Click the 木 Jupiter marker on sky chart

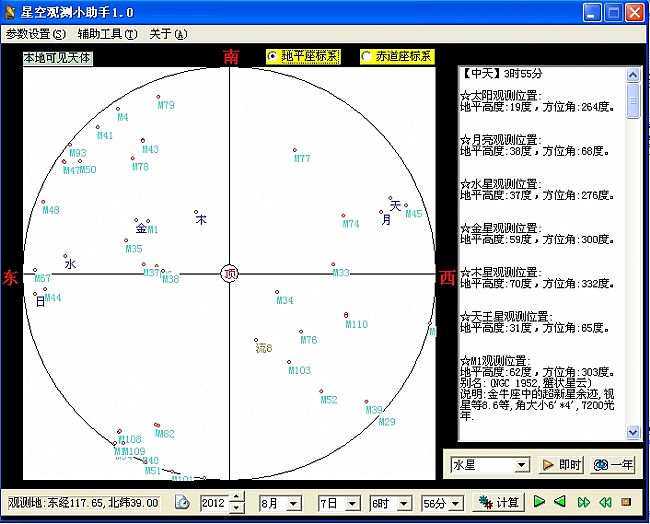200,218
